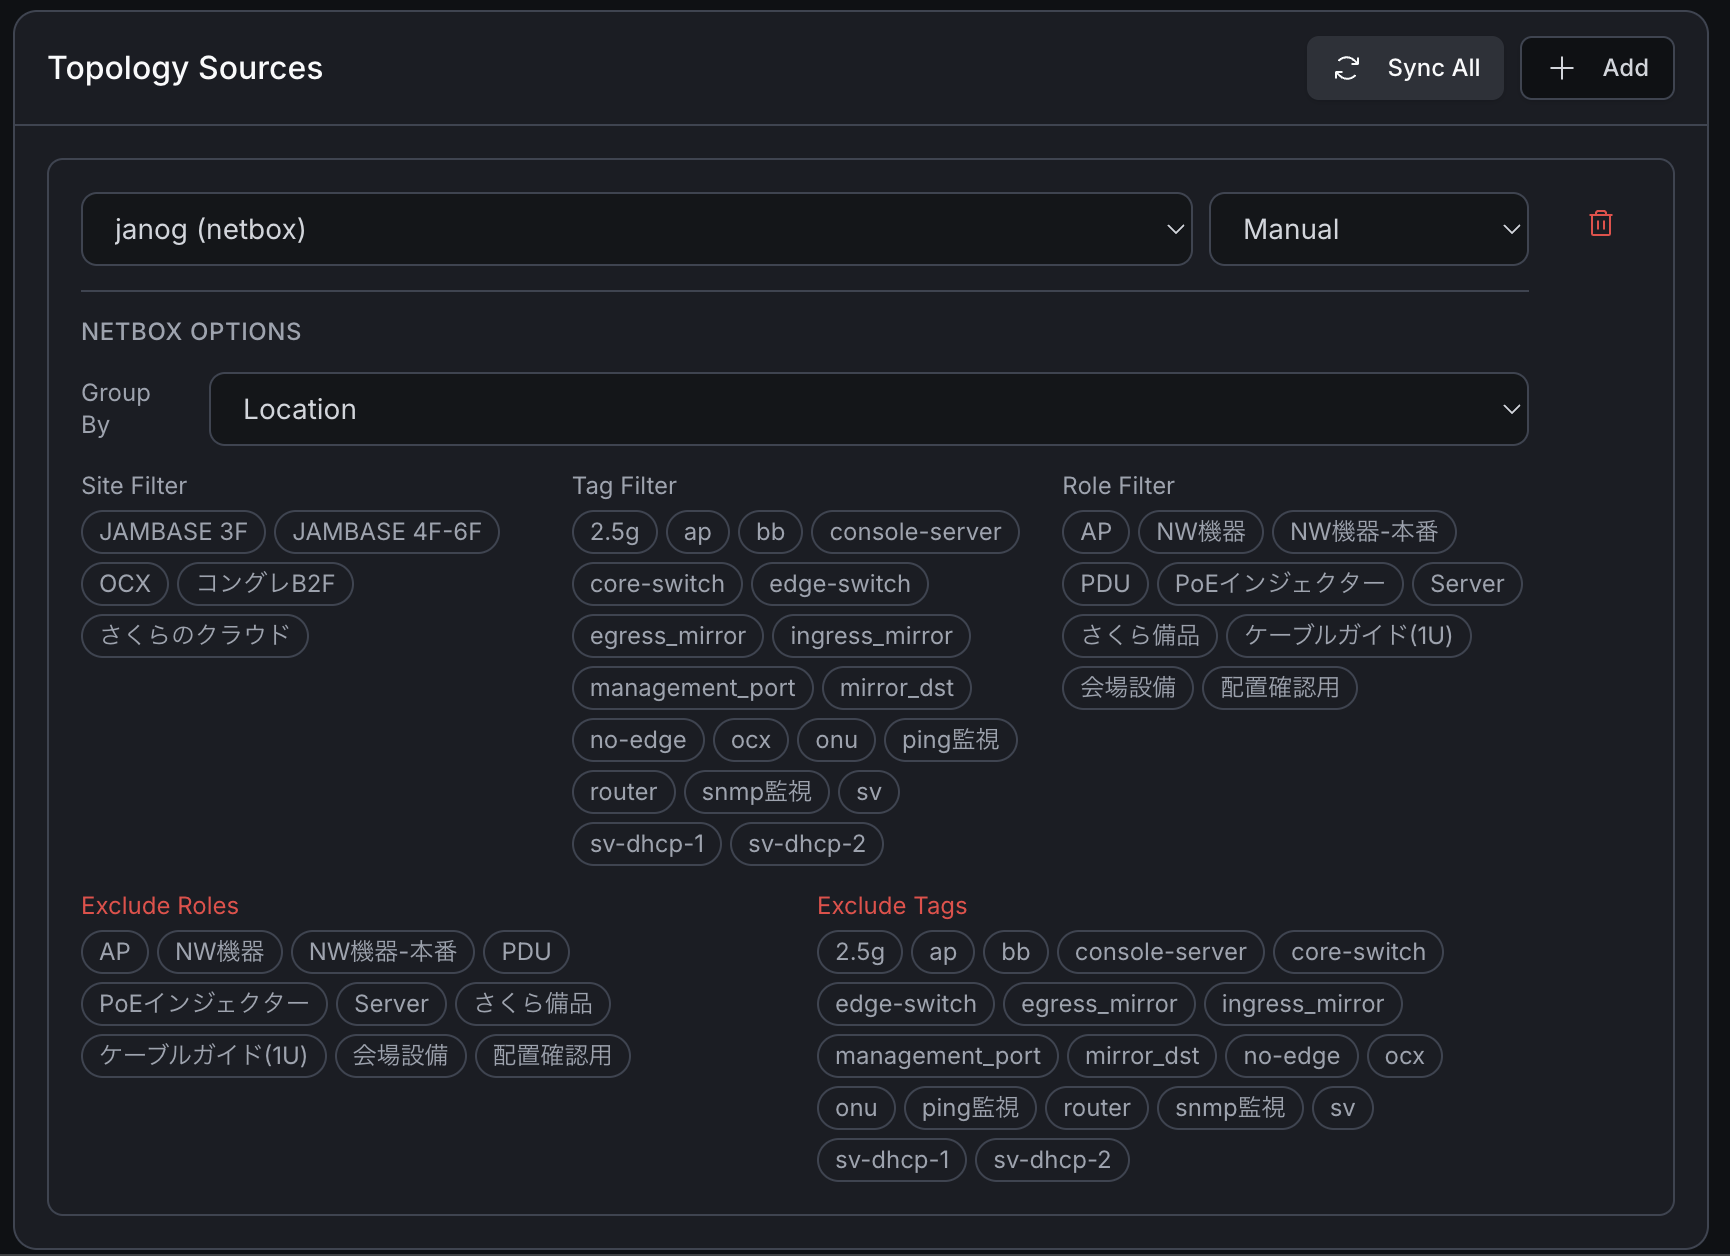This screenshot has width=1730, height=1256.
Task: Select NW機器-本番 in Role Filter
Action: pyautogui.click(x=1363, y=532)
